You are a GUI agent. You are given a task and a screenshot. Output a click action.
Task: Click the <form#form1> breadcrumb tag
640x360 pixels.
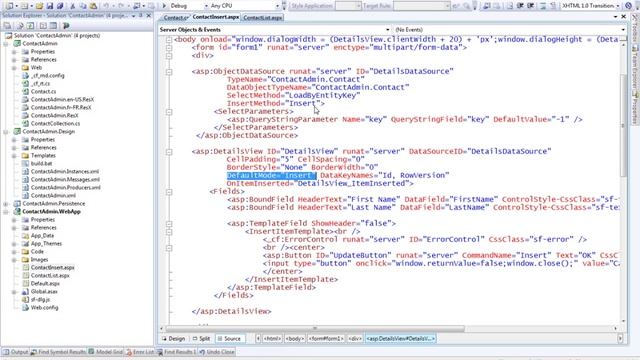[x=326, y=339]
